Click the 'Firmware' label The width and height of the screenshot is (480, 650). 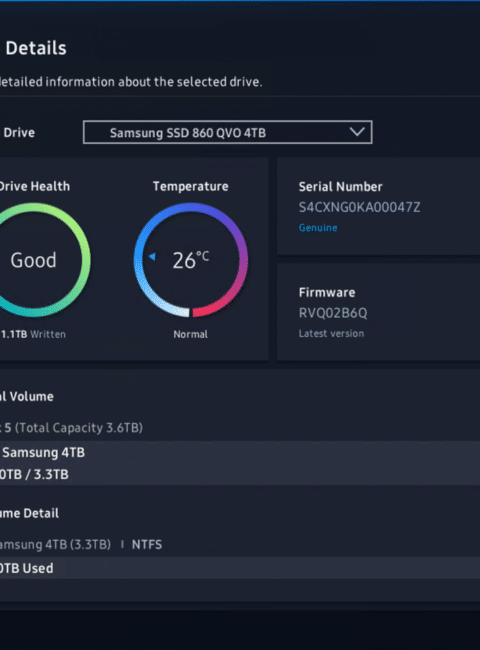[327, 292]
